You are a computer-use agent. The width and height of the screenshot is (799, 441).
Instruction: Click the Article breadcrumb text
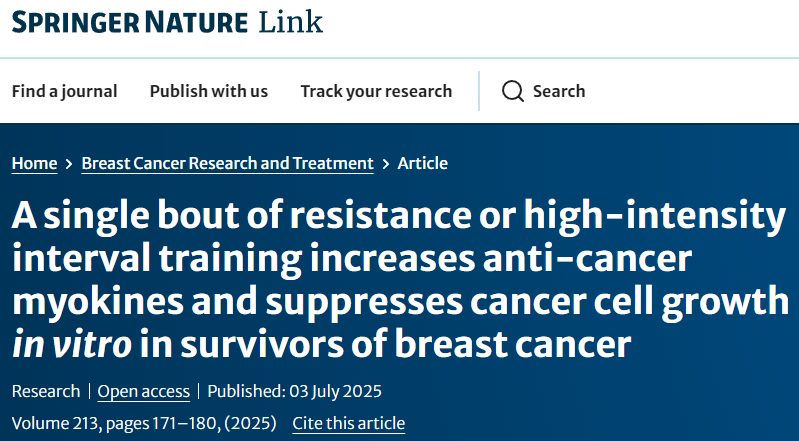coord(423,163)
